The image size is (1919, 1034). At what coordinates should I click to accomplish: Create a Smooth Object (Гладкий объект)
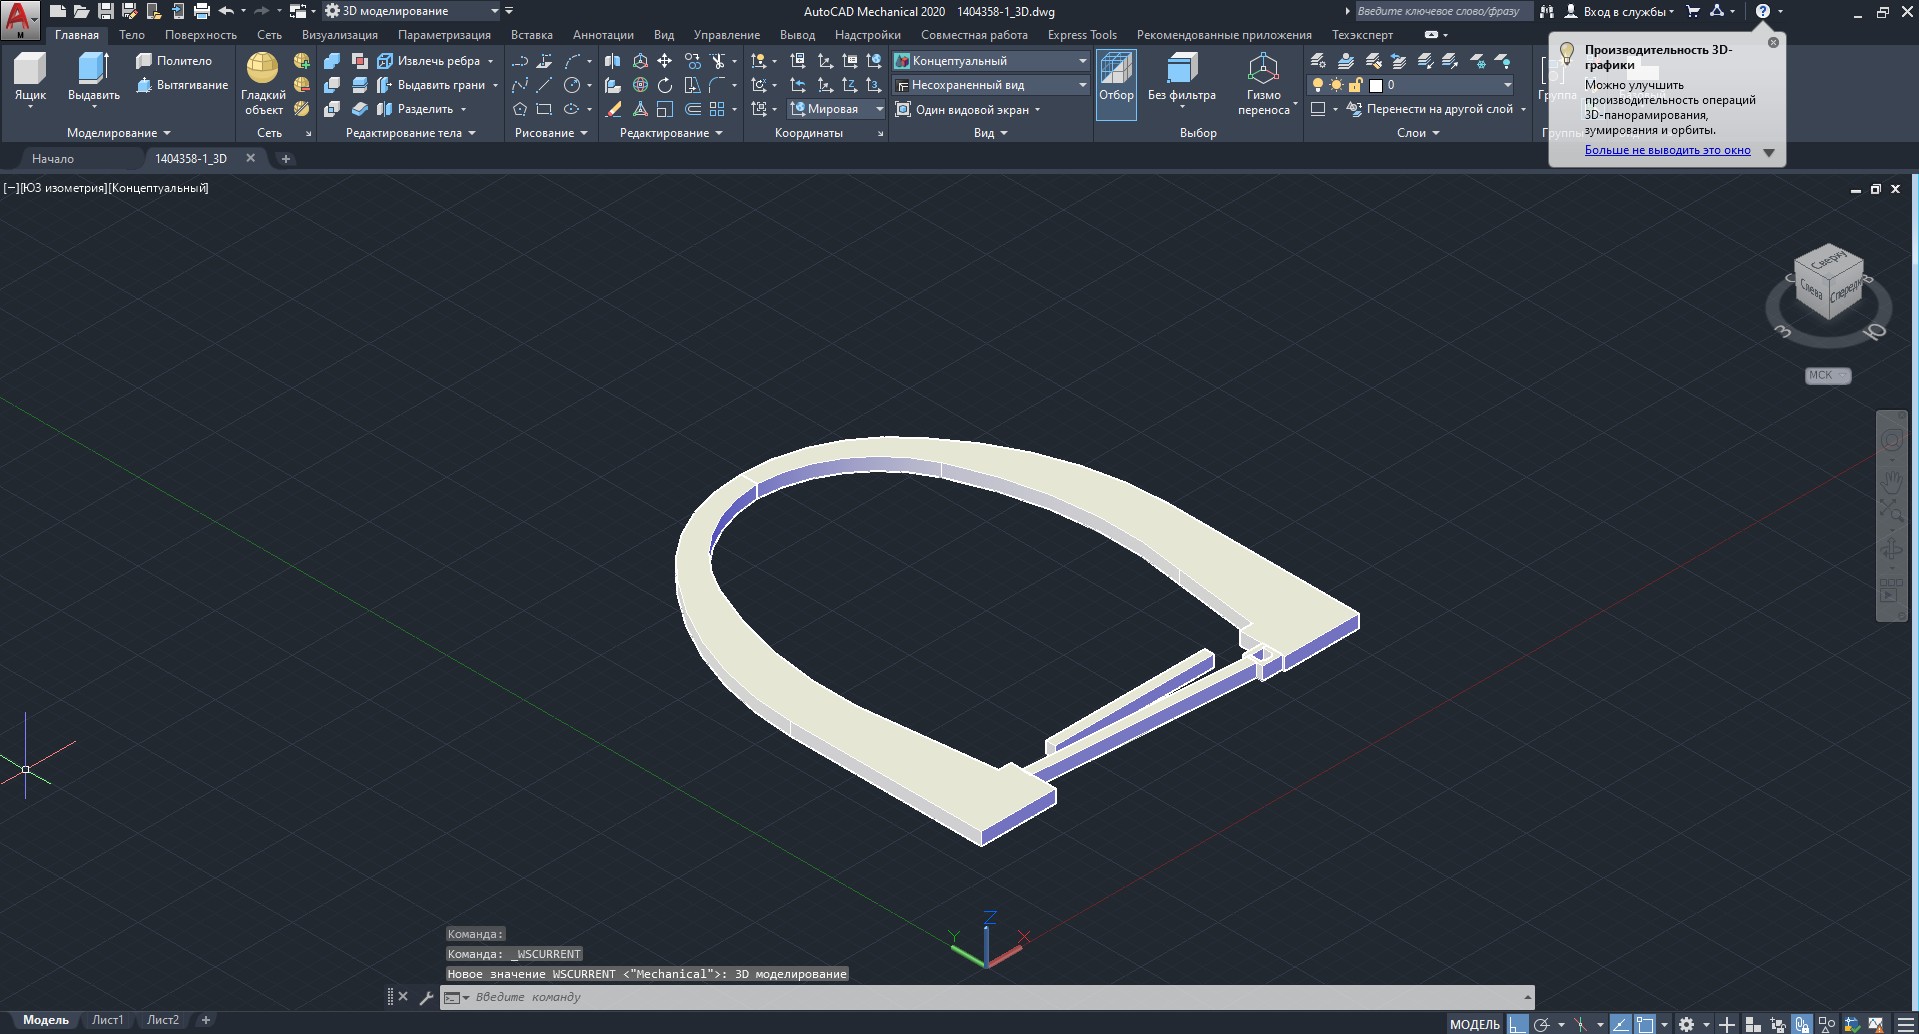pos(263,84)
